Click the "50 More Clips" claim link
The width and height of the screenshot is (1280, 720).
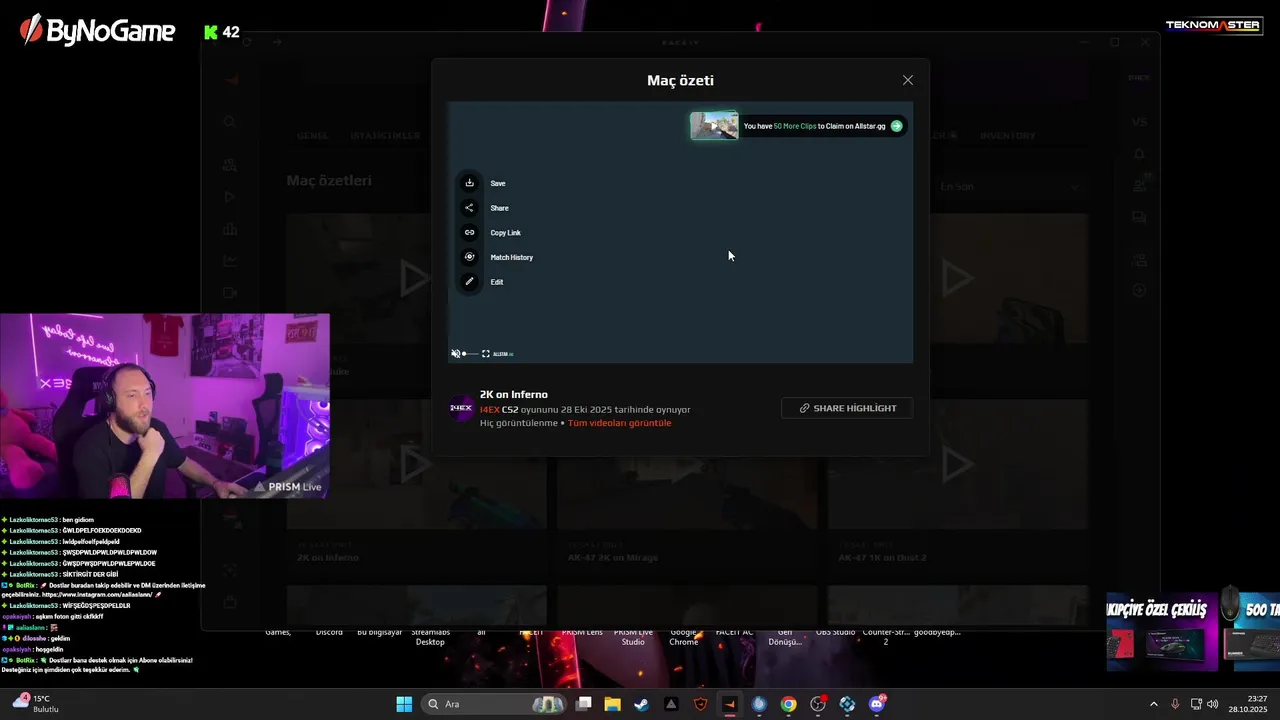coord(794,126)
